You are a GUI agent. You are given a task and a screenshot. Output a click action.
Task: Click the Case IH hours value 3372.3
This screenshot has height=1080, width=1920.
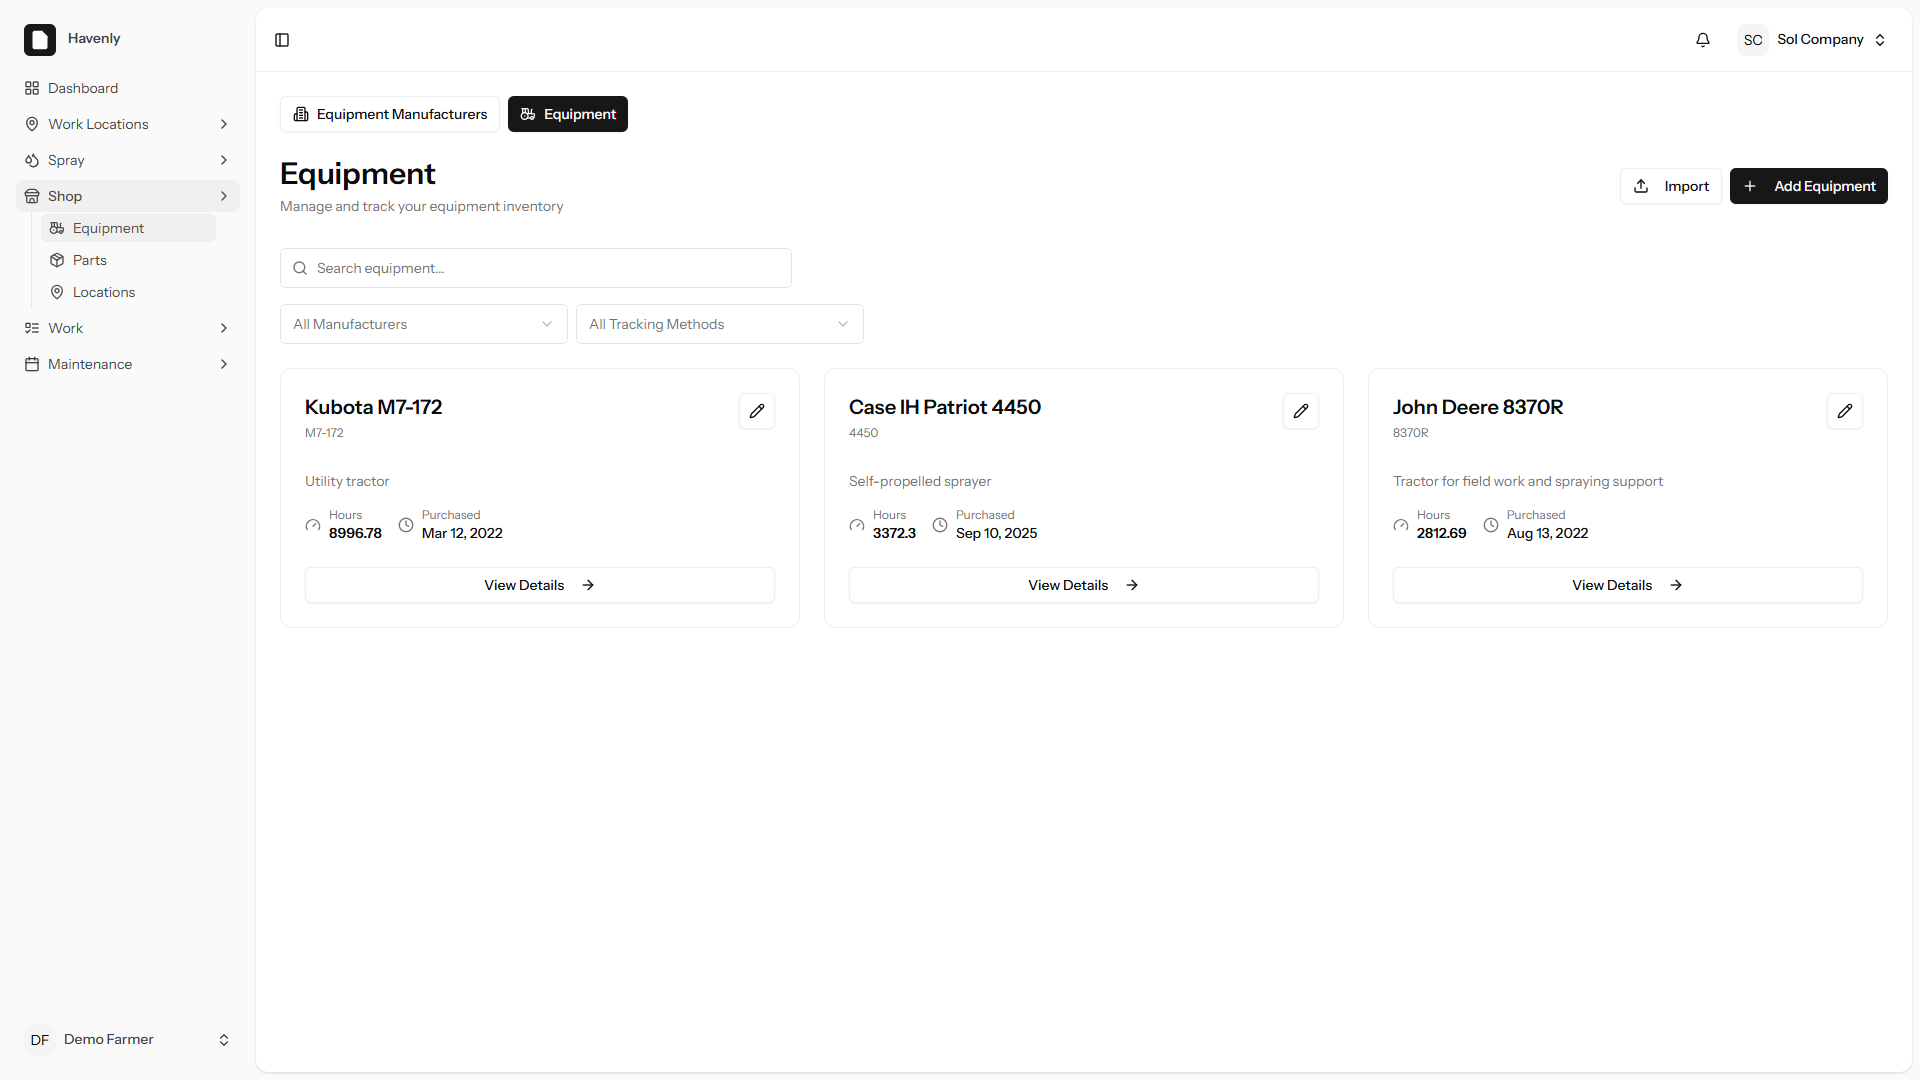(x=894, y=533)
